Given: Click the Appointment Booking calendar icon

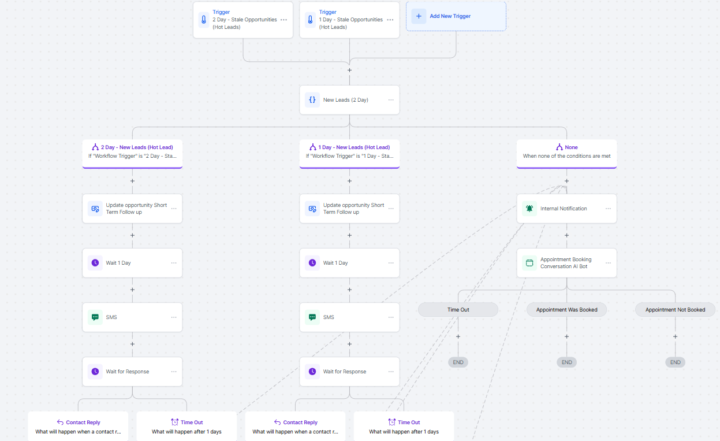Looking at the screenshot, I should click(x=529, y=263).
